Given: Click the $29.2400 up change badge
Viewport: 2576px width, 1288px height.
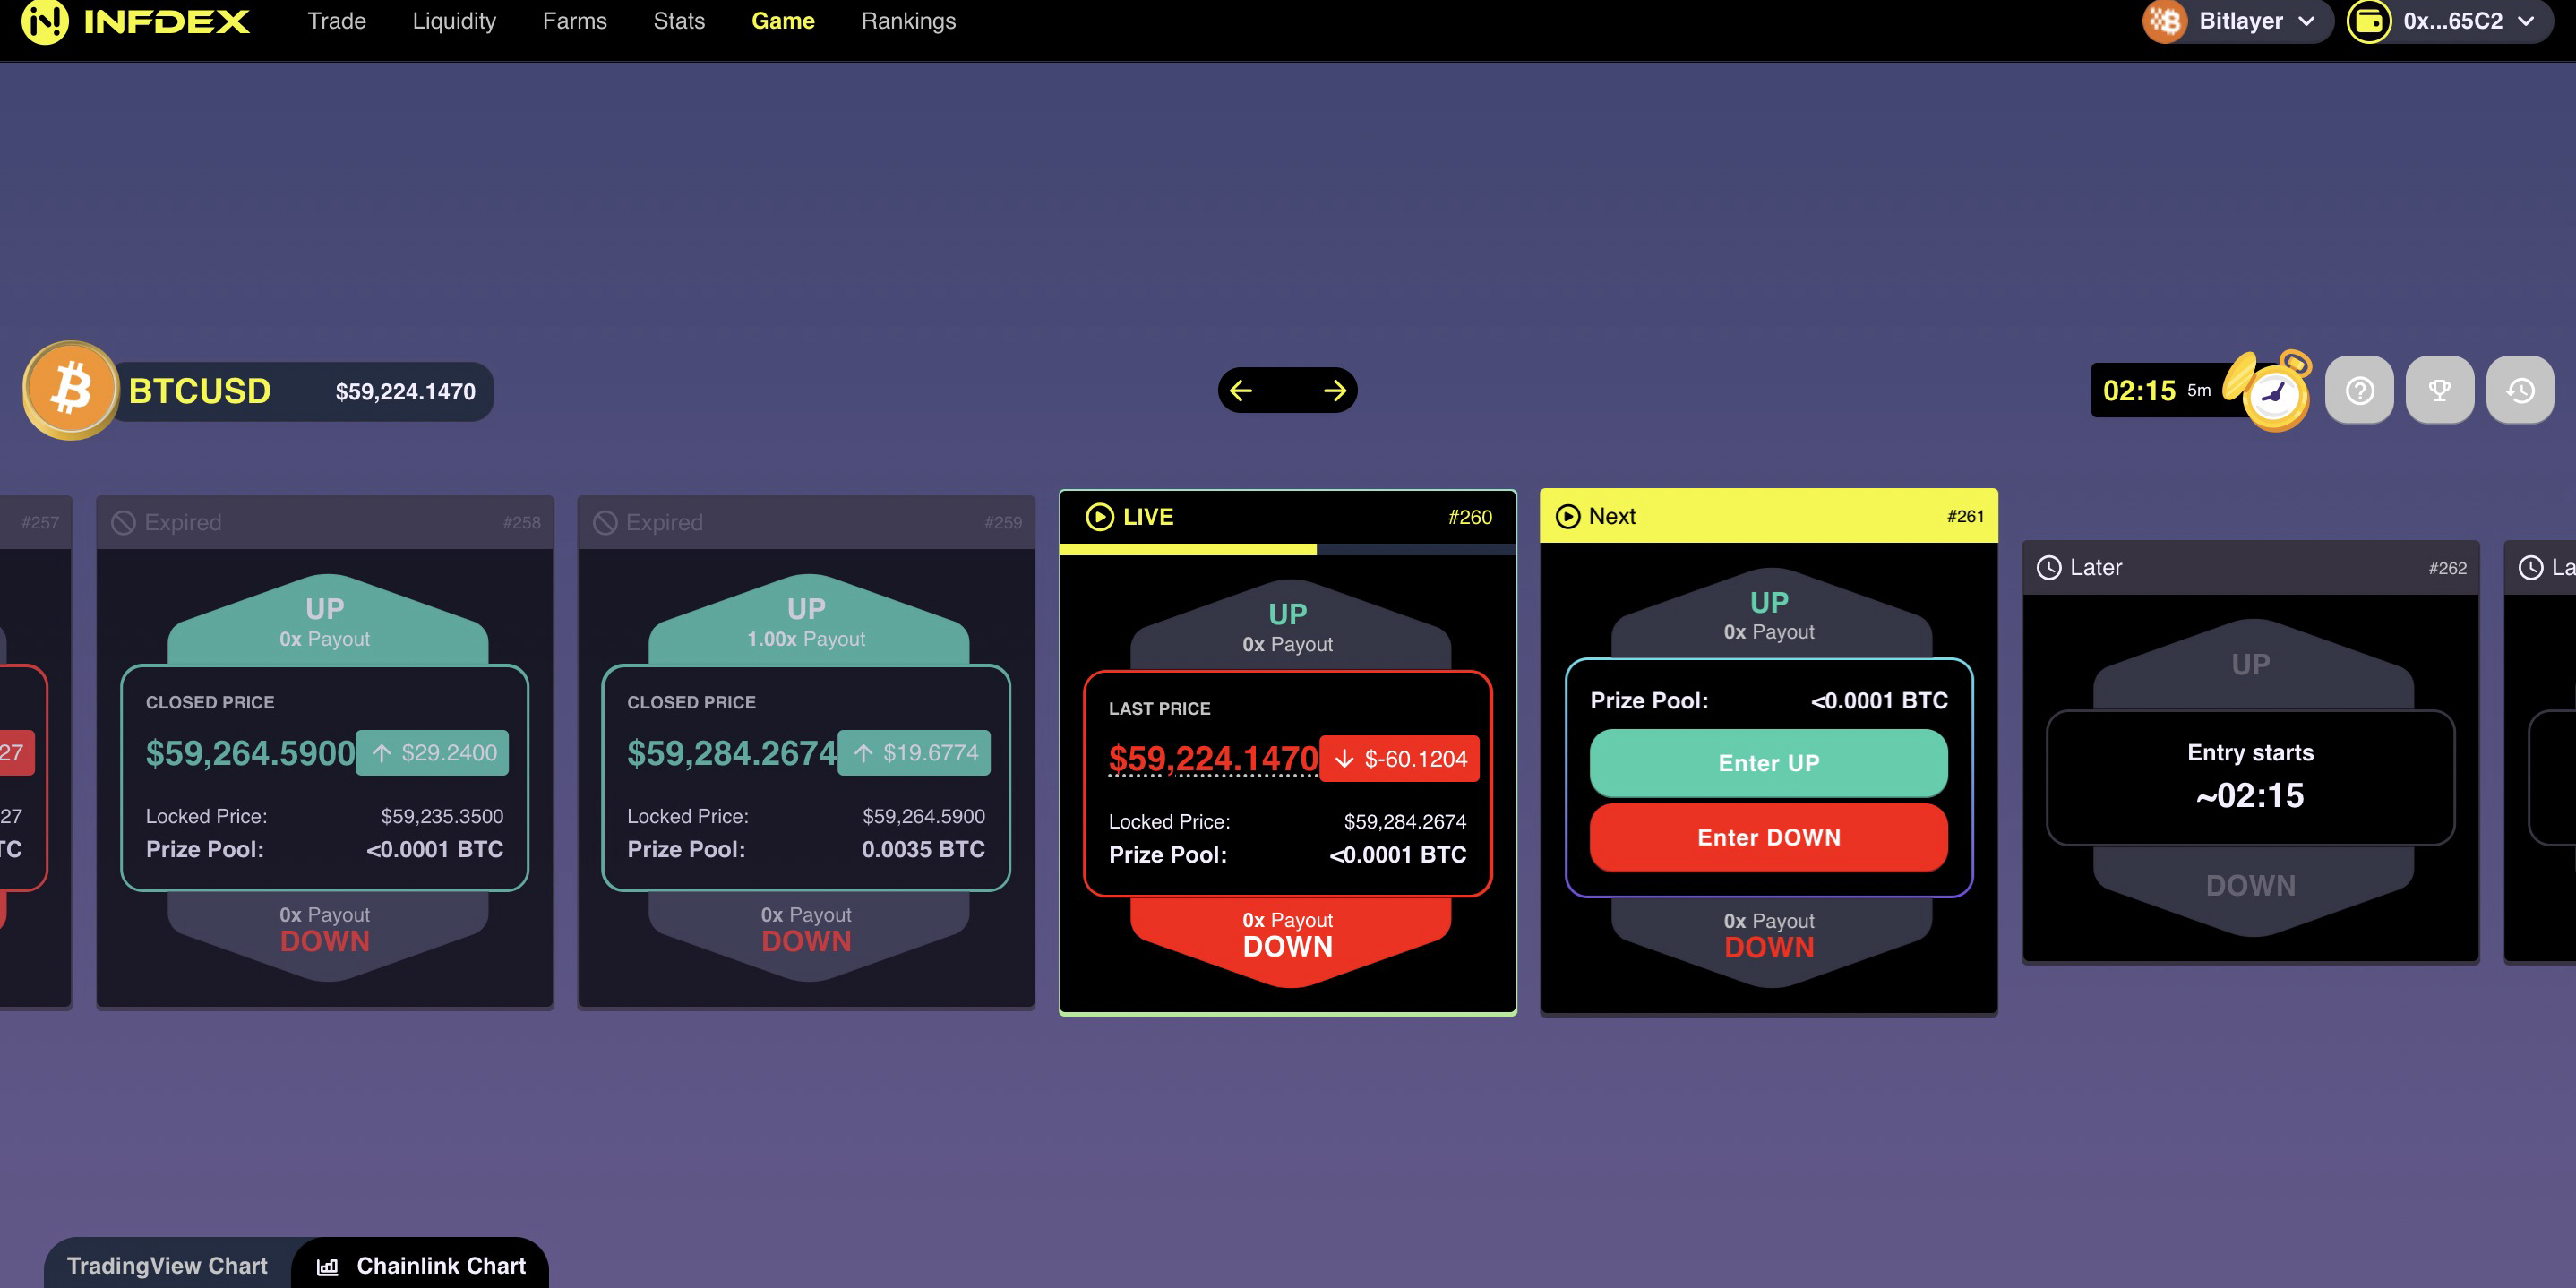Looking at the screenshot, I should [432, 753].
